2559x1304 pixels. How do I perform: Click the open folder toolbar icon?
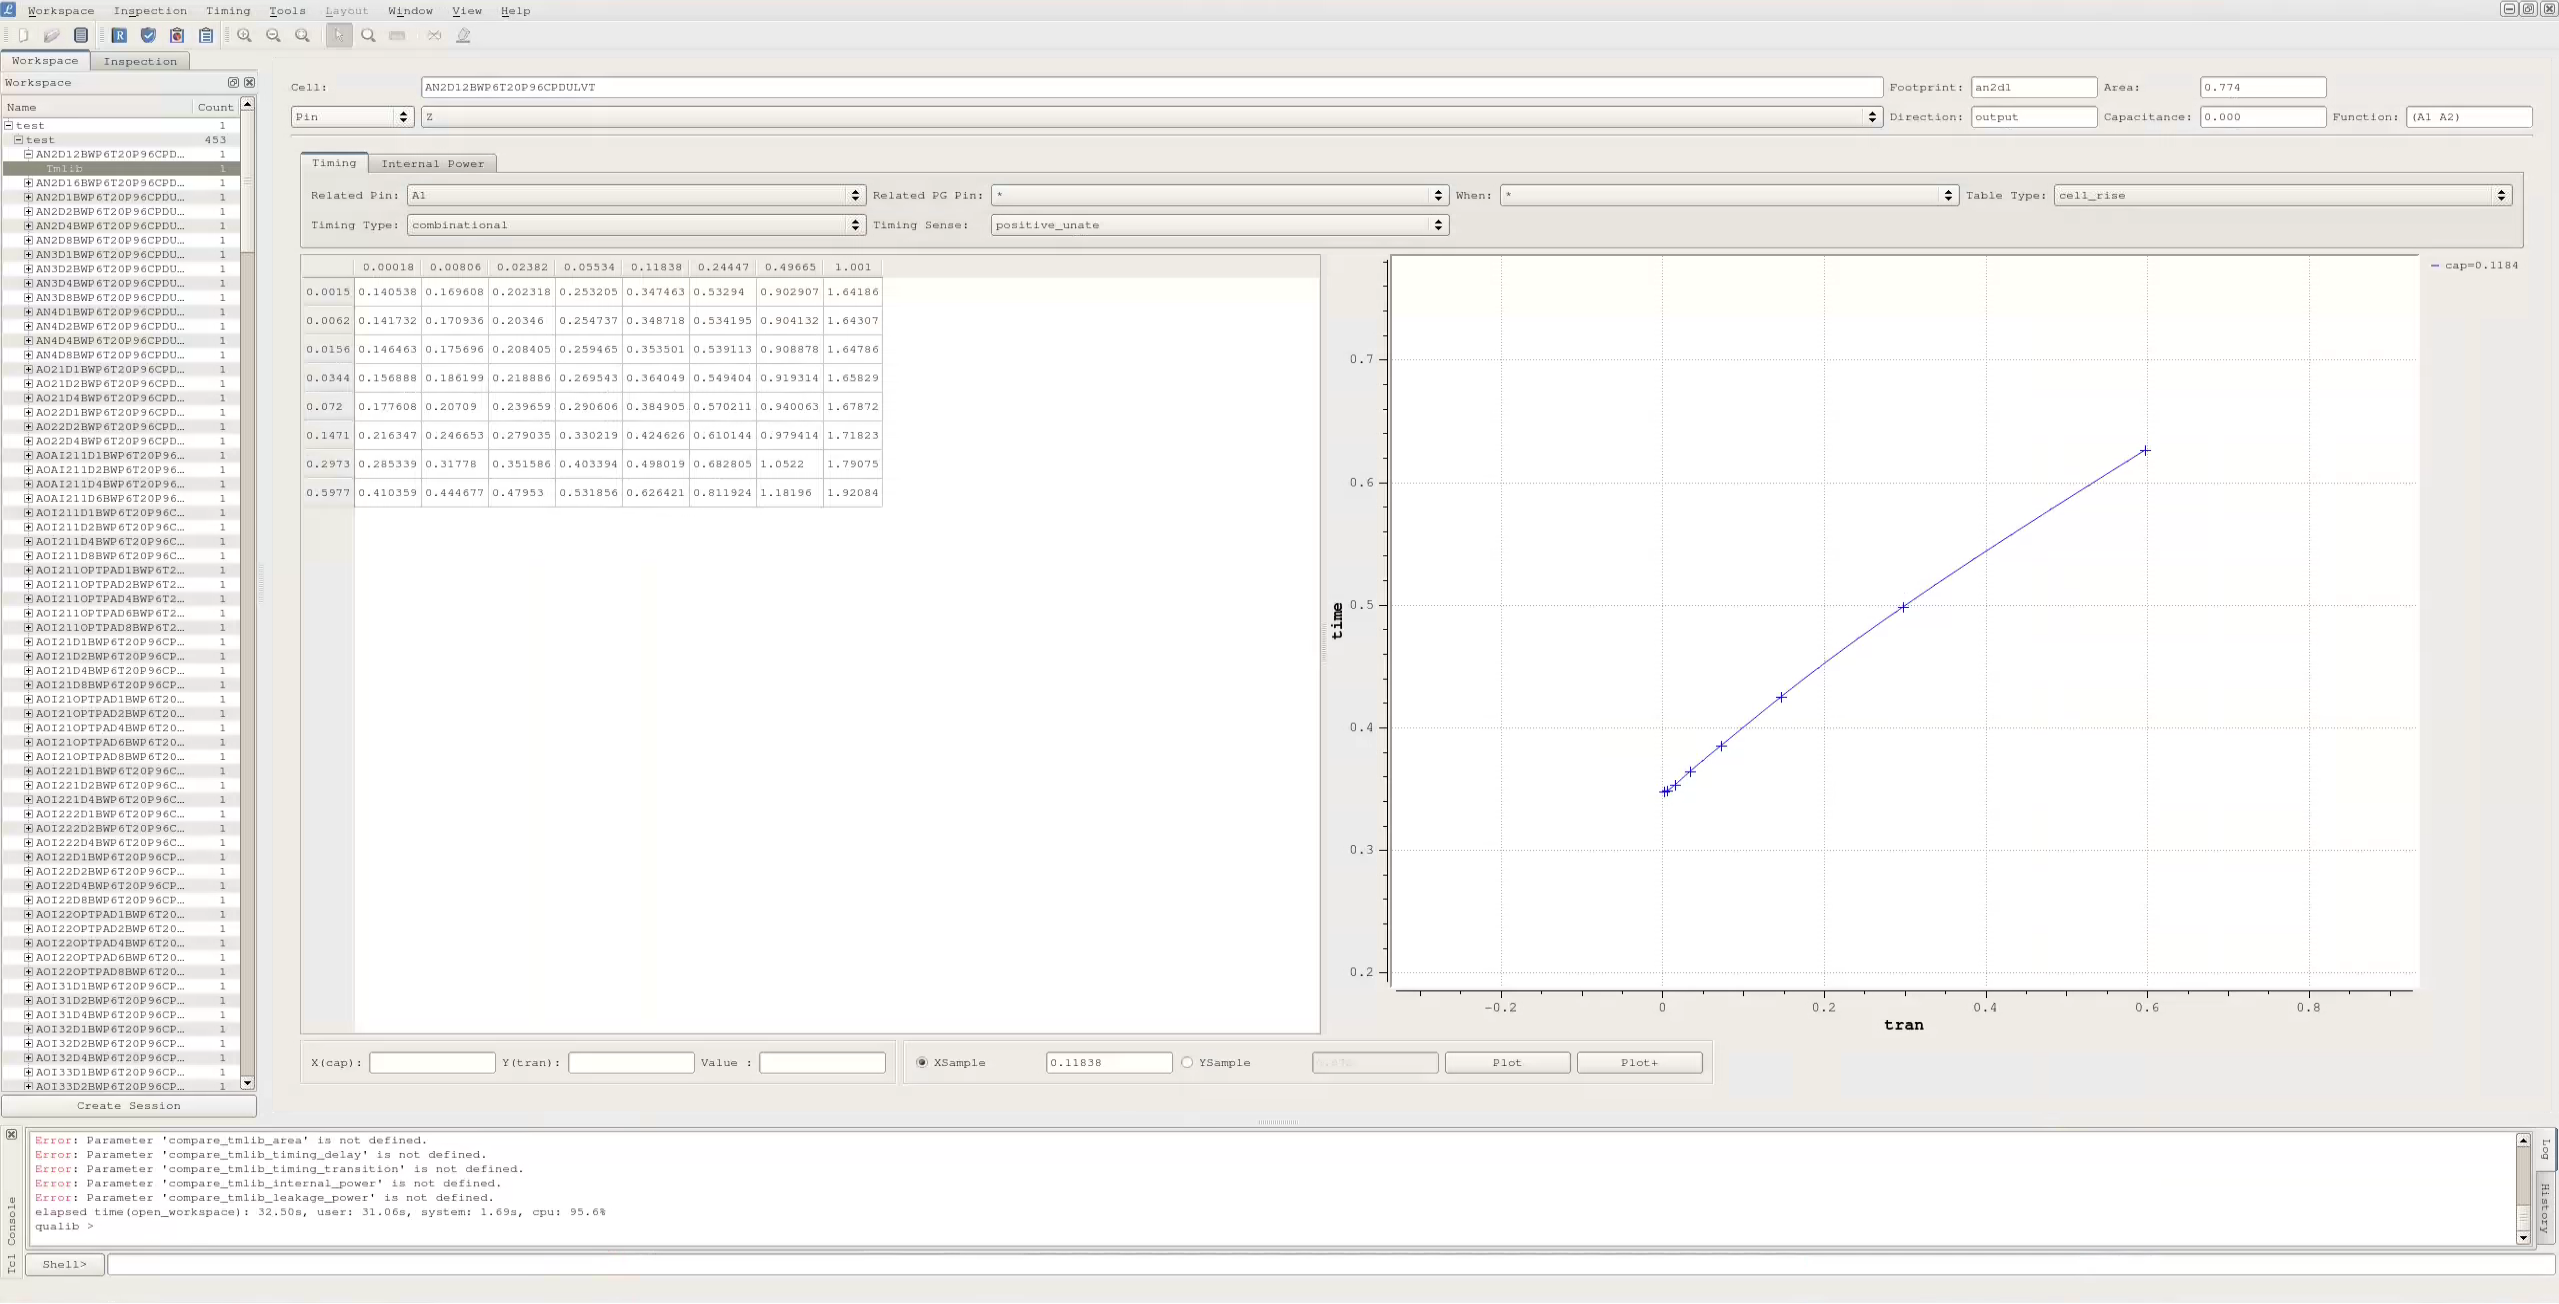[52, 35]
